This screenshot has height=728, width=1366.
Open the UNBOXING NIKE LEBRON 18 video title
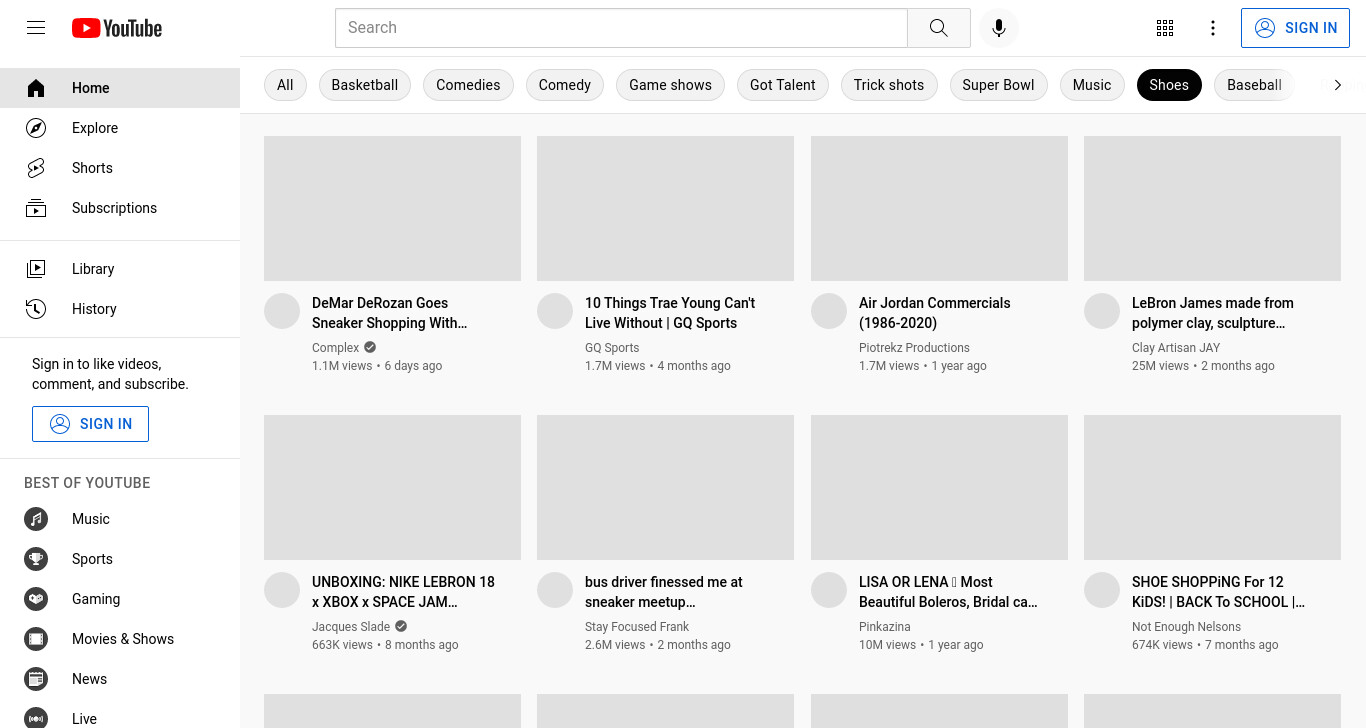coord(403,592)
